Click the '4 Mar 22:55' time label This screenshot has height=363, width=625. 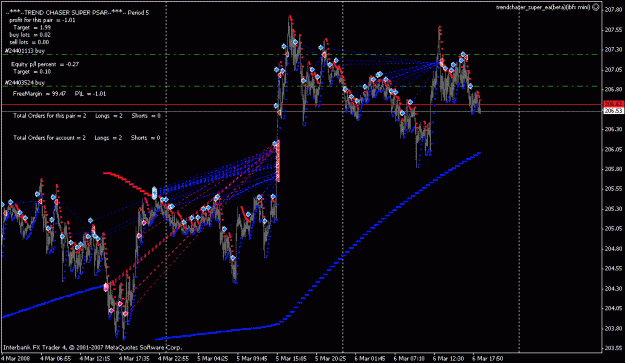click(174, 358)
